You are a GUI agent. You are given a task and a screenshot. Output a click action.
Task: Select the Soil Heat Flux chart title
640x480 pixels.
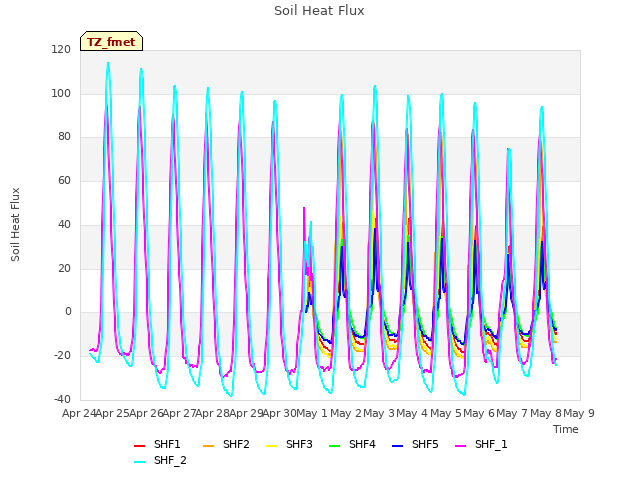point(319,10)
